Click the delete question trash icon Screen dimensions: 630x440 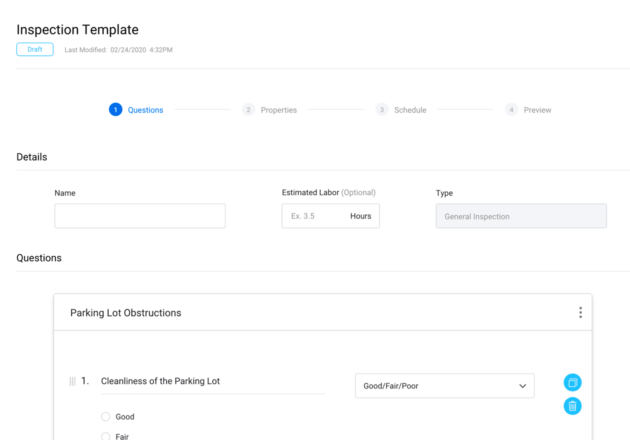[x=573, y=406]
